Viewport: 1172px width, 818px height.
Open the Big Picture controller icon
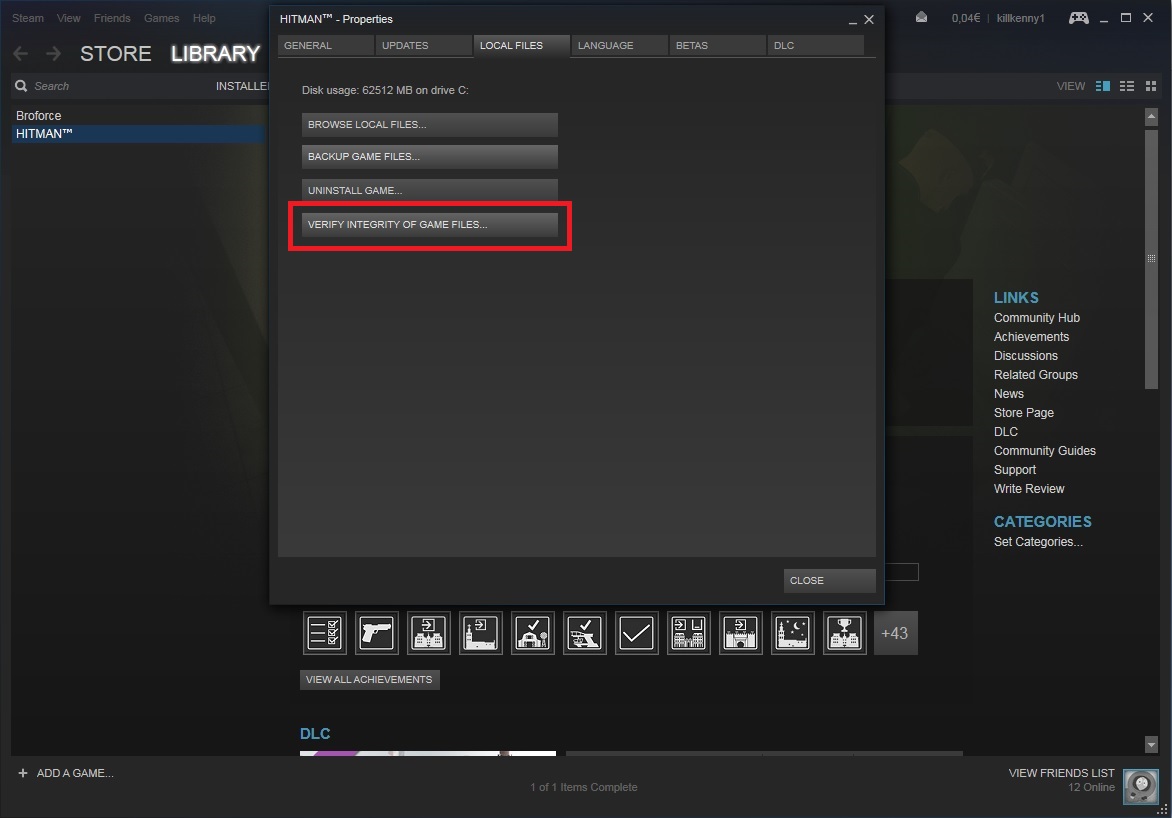coord(1079,18)
